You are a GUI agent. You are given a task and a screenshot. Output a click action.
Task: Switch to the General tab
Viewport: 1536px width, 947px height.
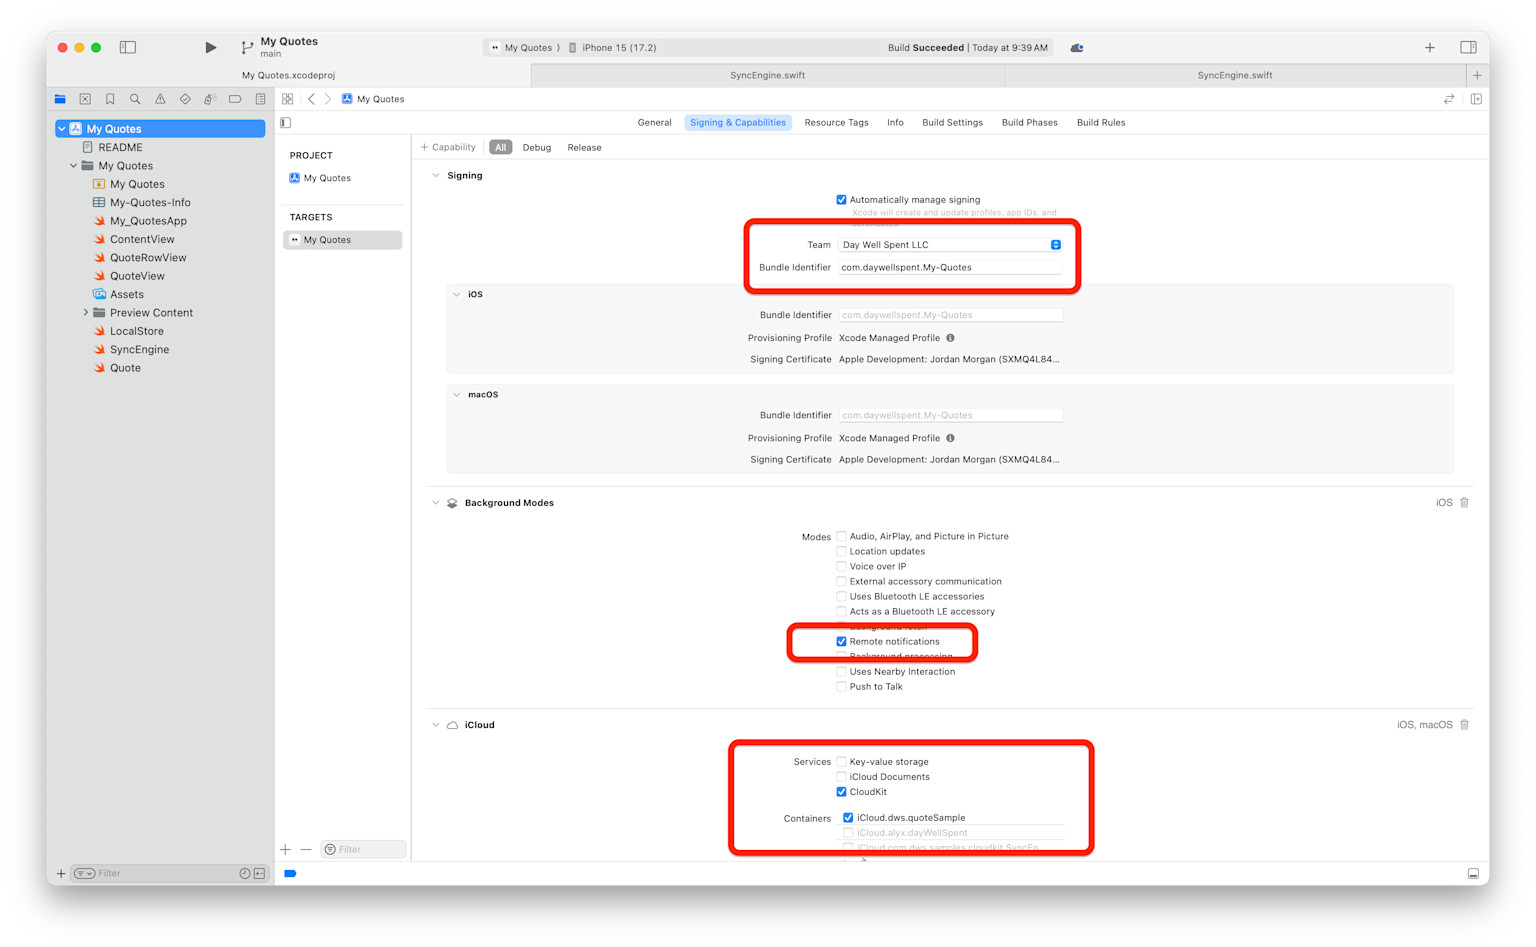[654, 123]
